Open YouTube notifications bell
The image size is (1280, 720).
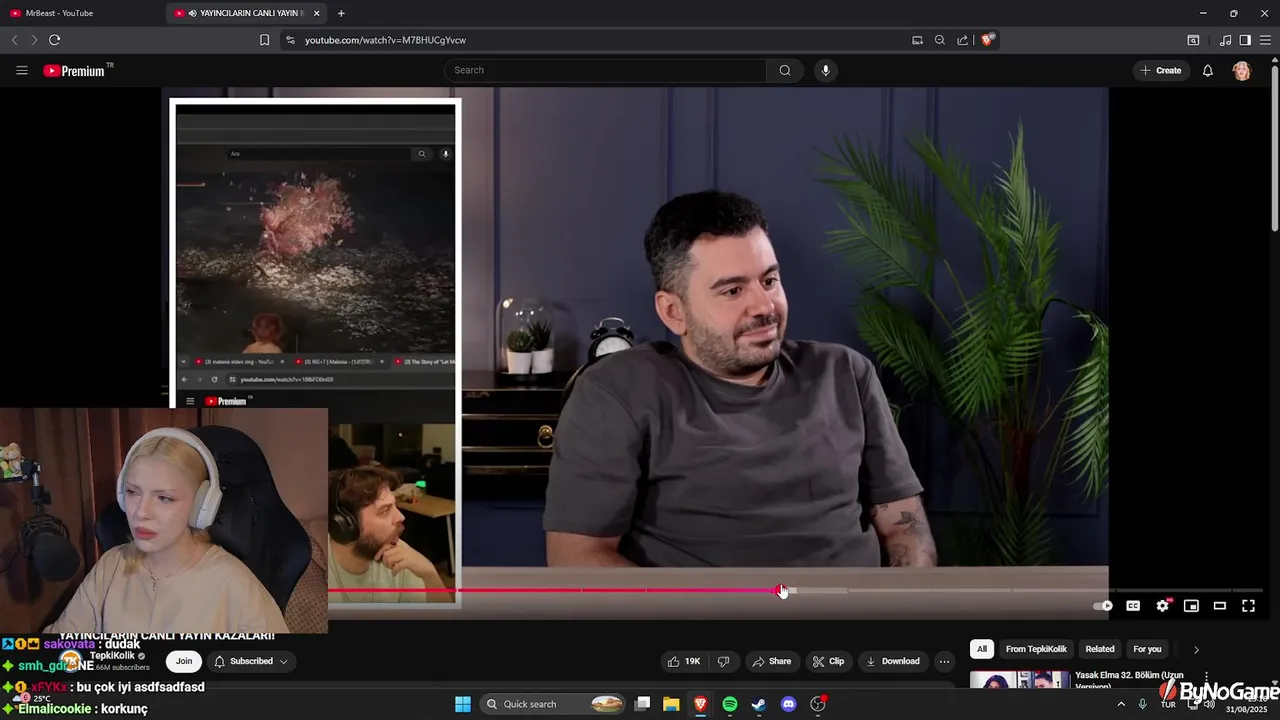pos(1208,70)
